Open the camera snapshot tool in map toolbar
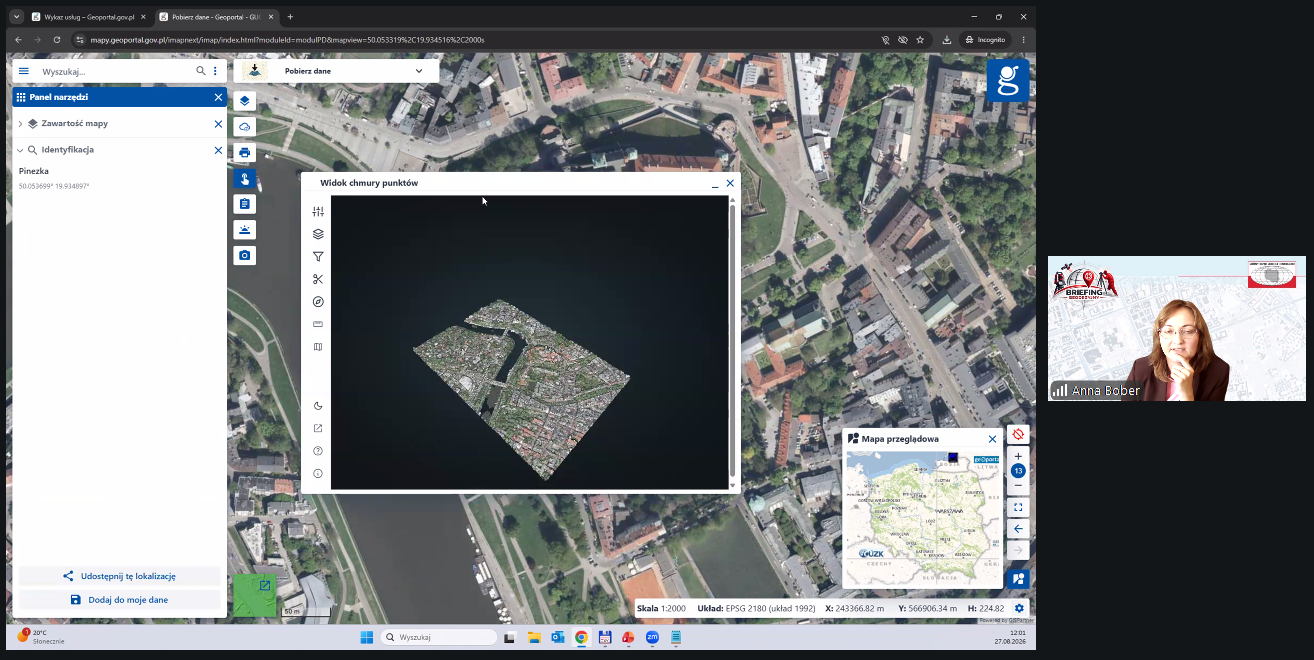This screenshot has height=660, width=1314. coord(245,255)
